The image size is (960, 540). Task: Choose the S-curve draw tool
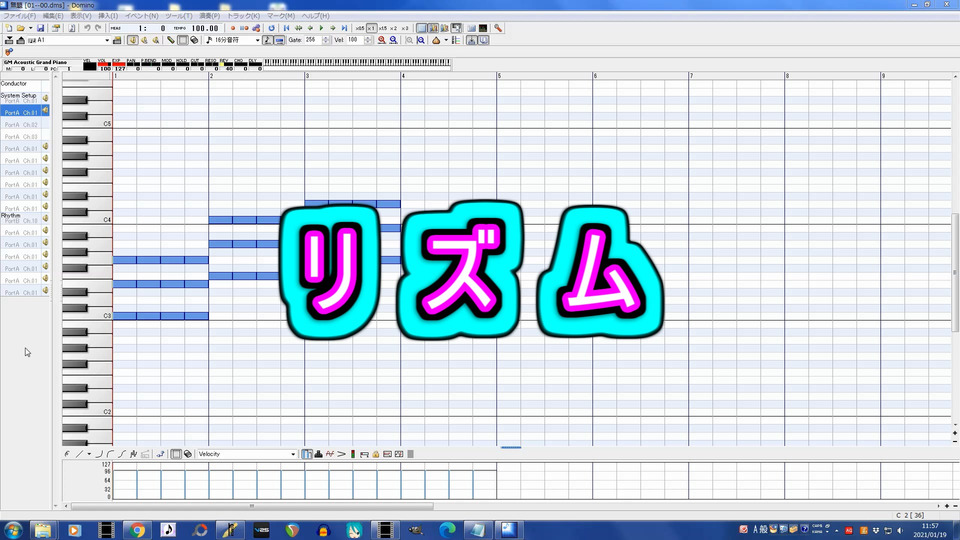click(x=122, y=454)
